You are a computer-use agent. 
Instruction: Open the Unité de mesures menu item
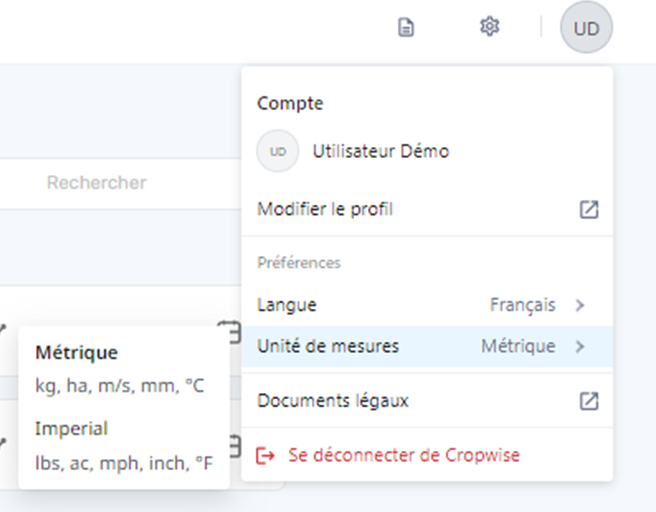(x=328, y=347)
